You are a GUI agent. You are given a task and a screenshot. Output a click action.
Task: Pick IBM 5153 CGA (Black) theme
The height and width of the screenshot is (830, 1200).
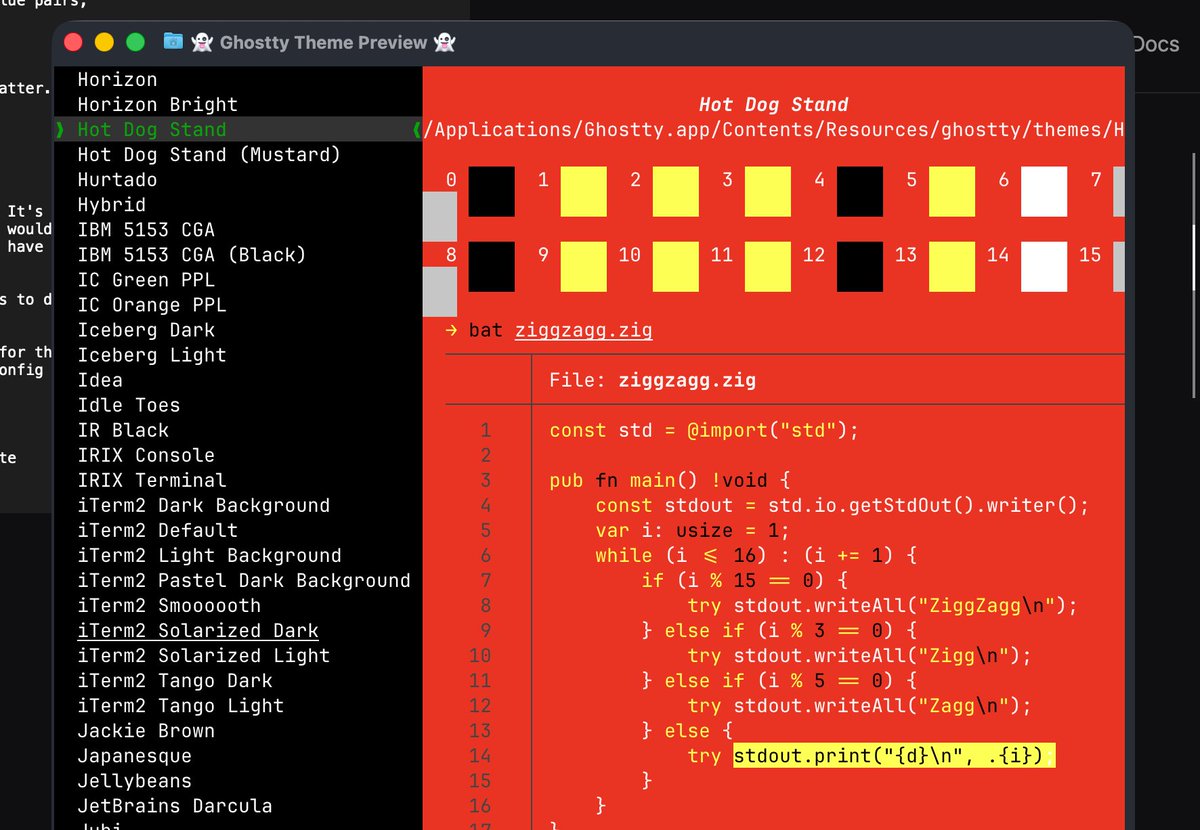pyautogui.click(x=192, y=254)
